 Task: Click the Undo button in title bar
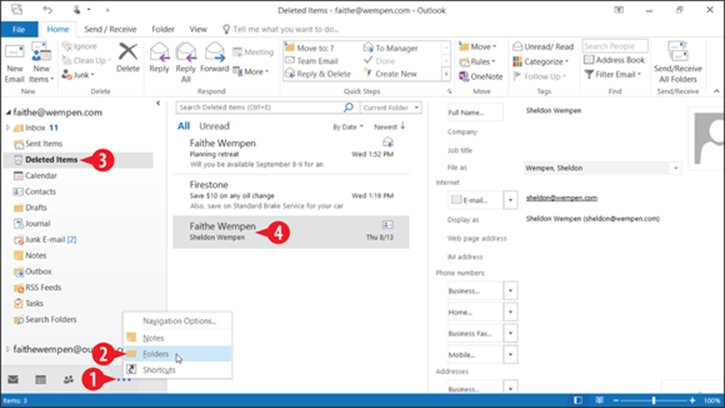click(47, 9)
